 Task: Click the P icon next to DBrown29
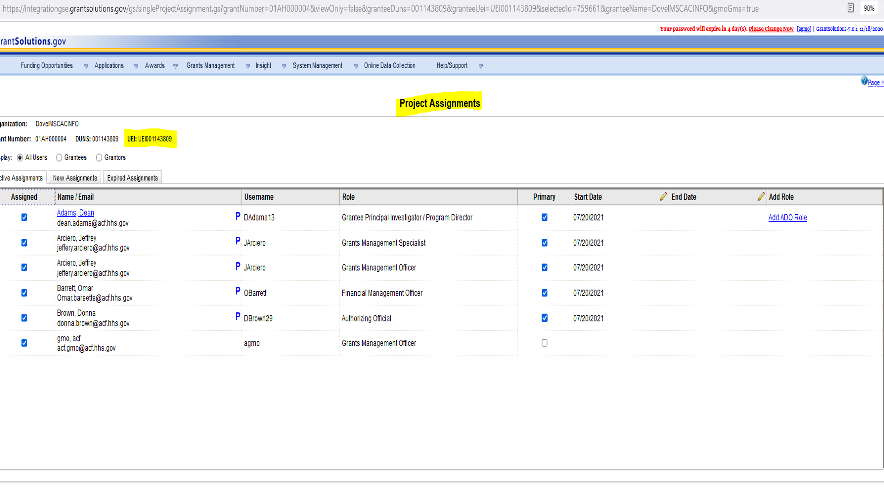(x=238, y=317)
